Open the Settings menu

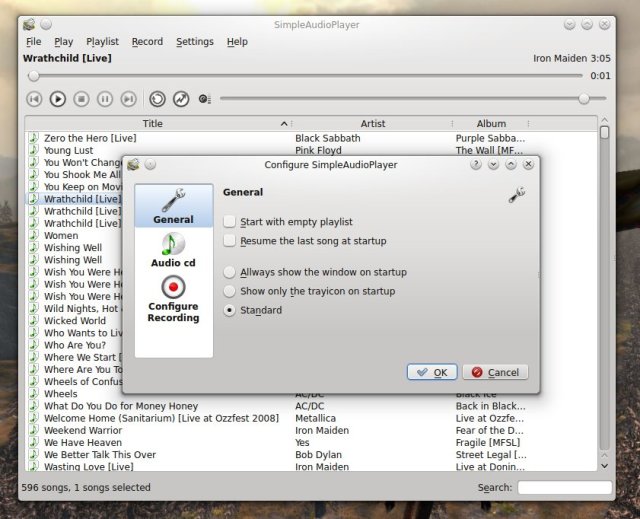(195, 42)
